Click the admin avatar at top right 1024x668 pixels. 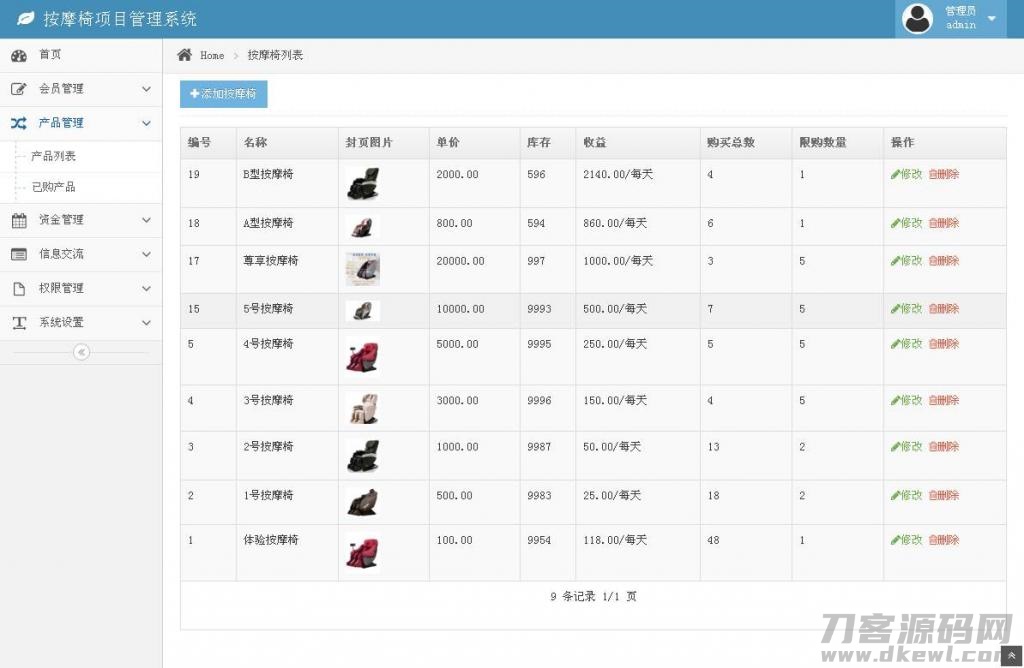tap(917, 18)
